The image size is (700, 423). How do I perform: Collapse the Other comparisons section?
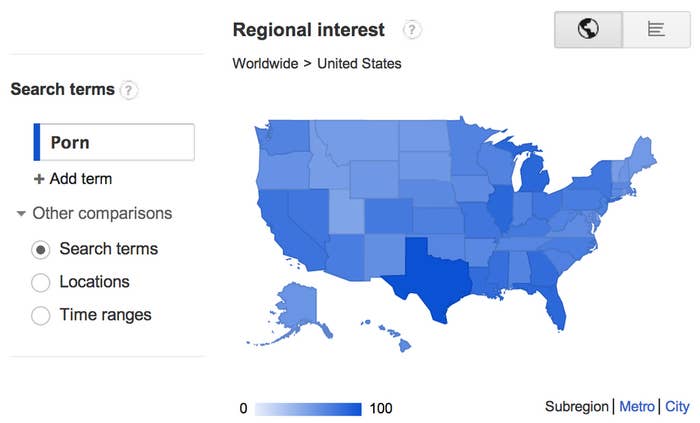tap(21, 213)
